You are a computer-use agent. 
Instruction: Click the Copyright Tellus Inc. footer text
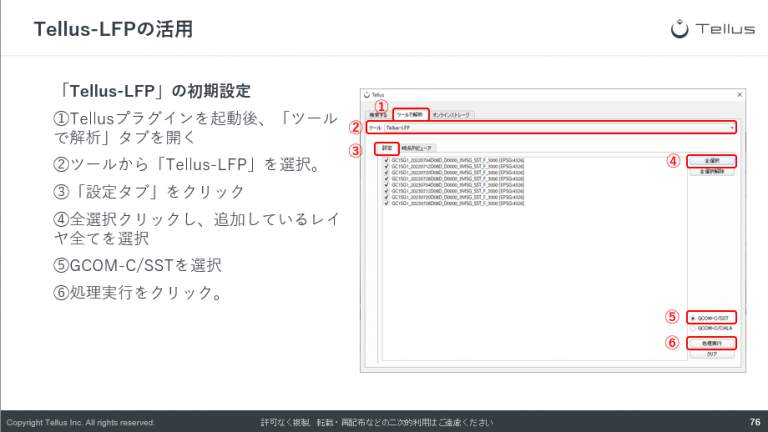pyautogui.click(x=80, y=422)
